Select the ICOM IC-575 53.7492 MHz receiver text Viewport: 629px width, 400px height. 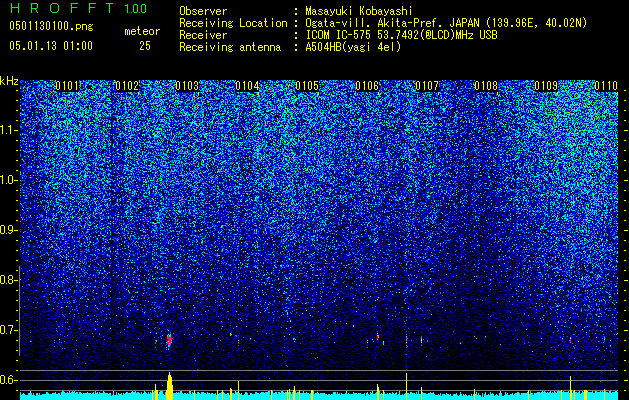click(x=401, y=35)
